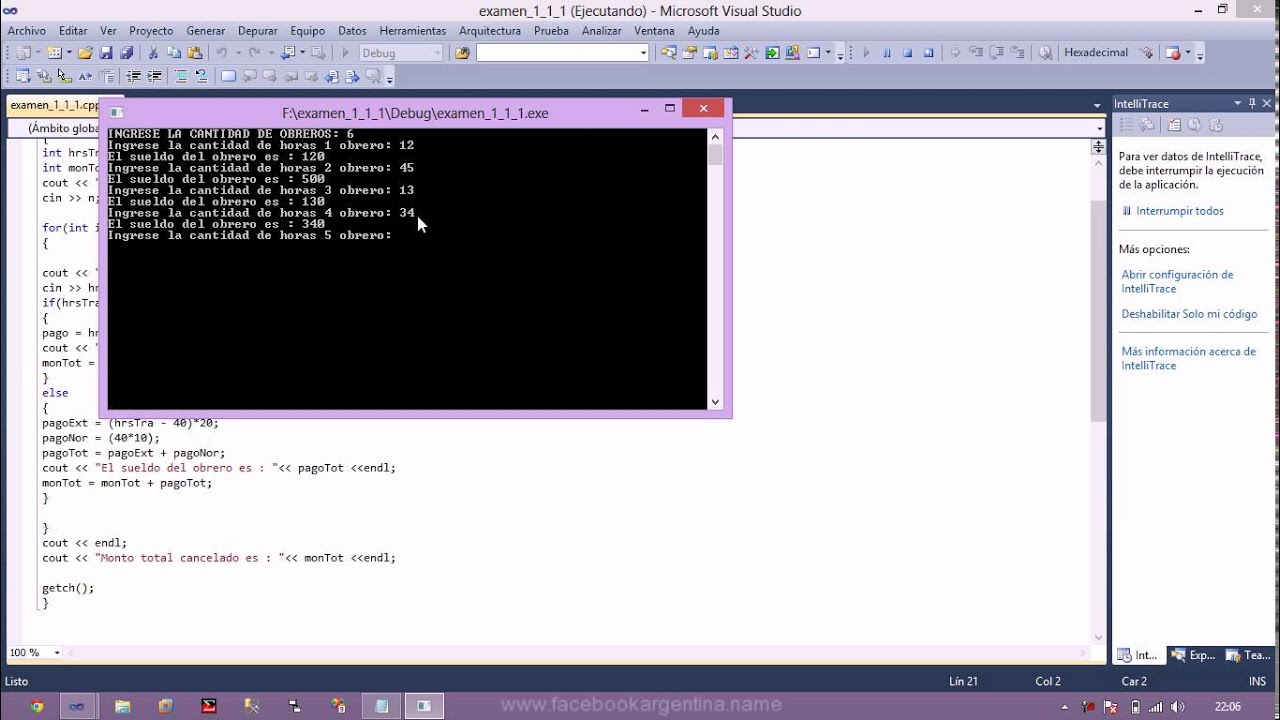Image resolution: width=1280 pixels, height=720 pixels.
Task: Open the Arquitectura menu
Action: (490, 31)
